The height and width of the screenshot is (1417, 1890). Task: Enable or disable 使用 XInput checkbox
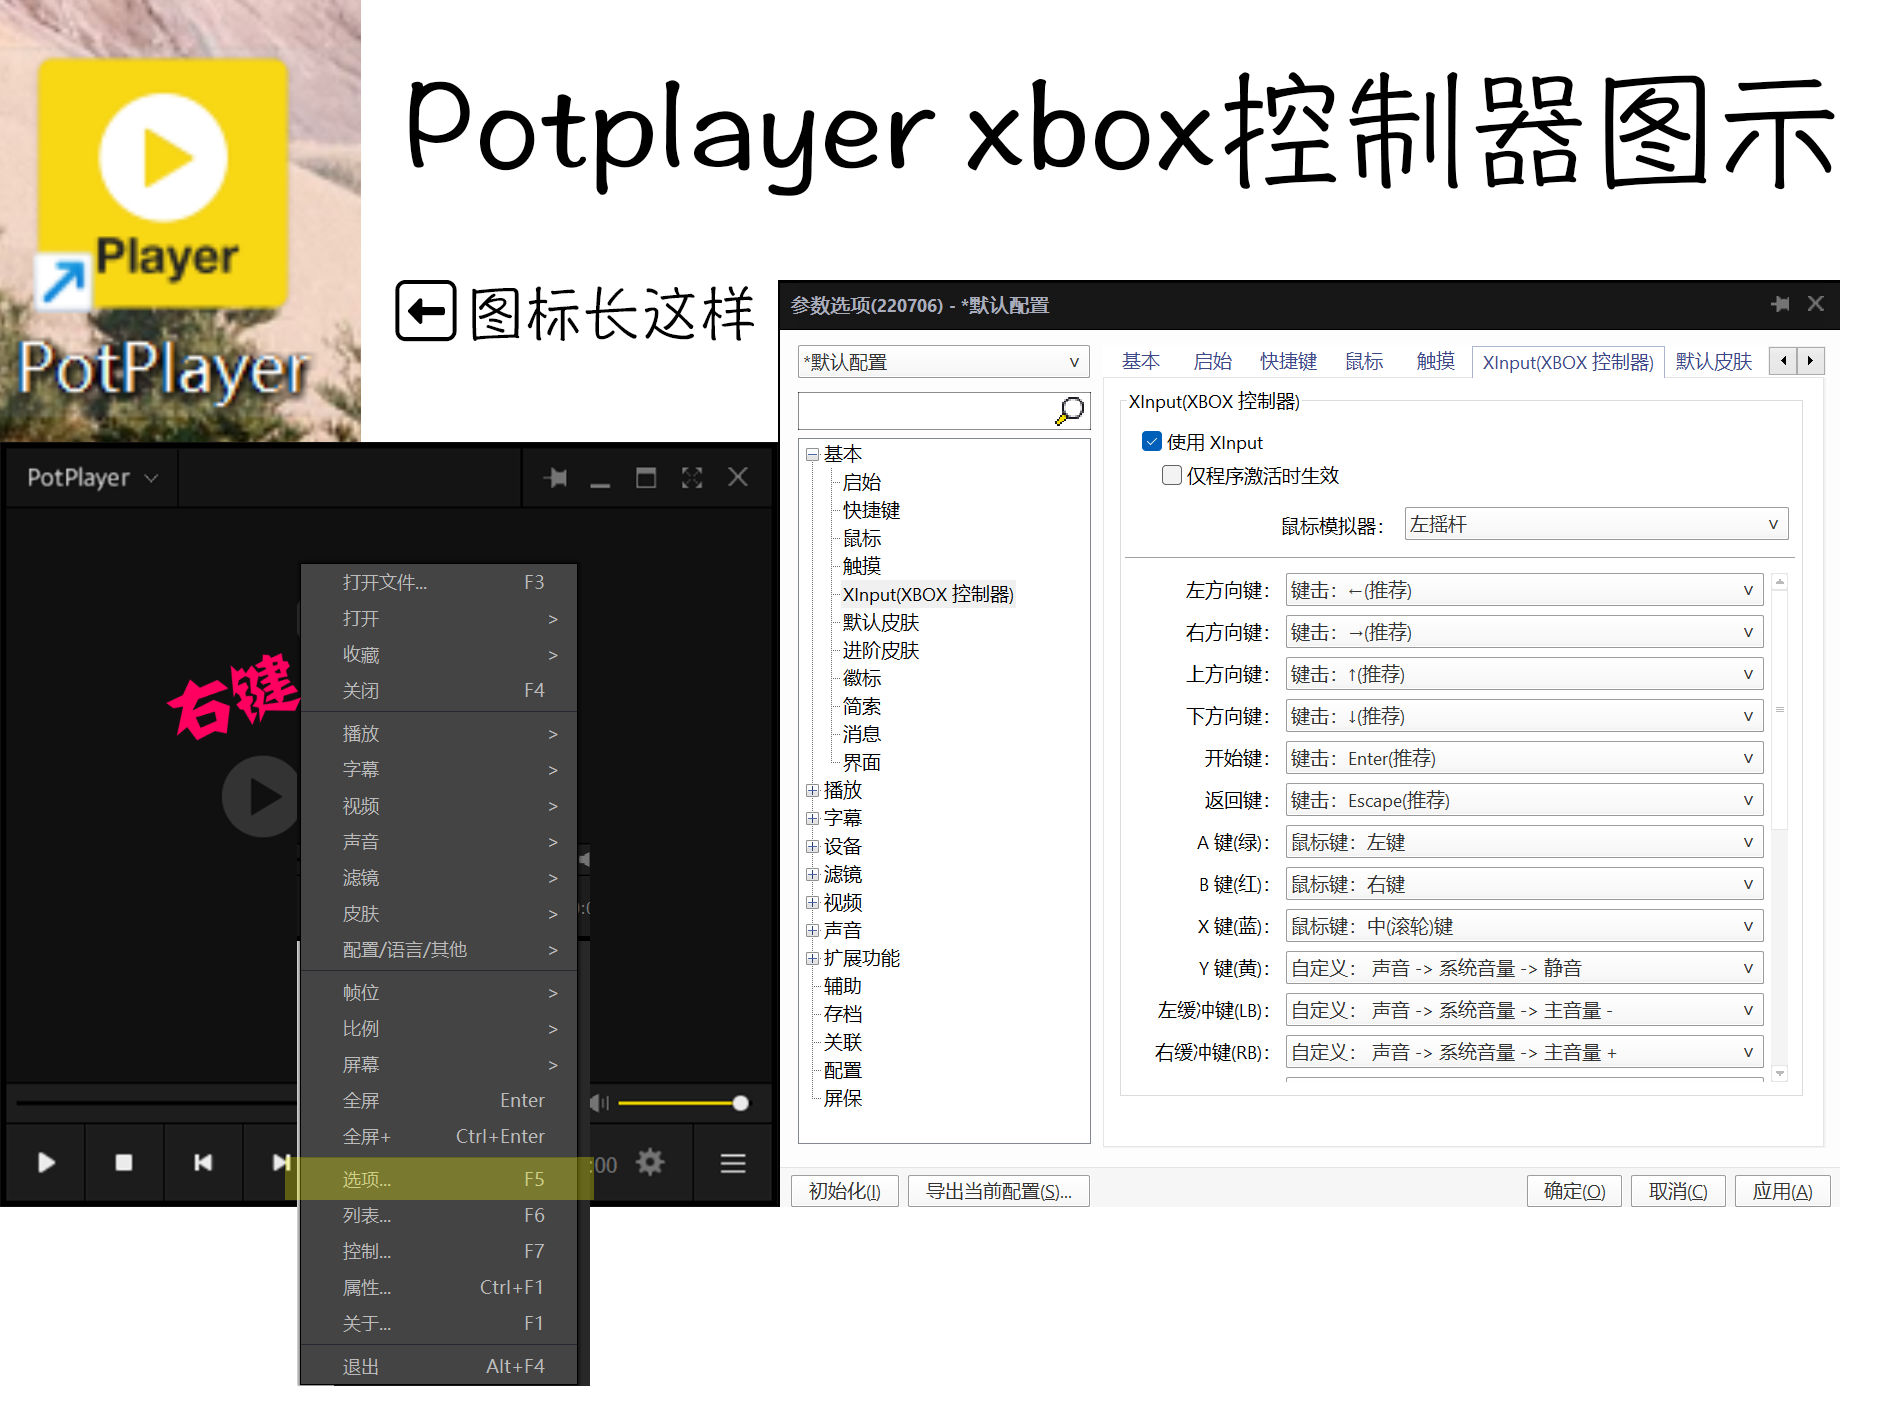tap(1152, 441)
